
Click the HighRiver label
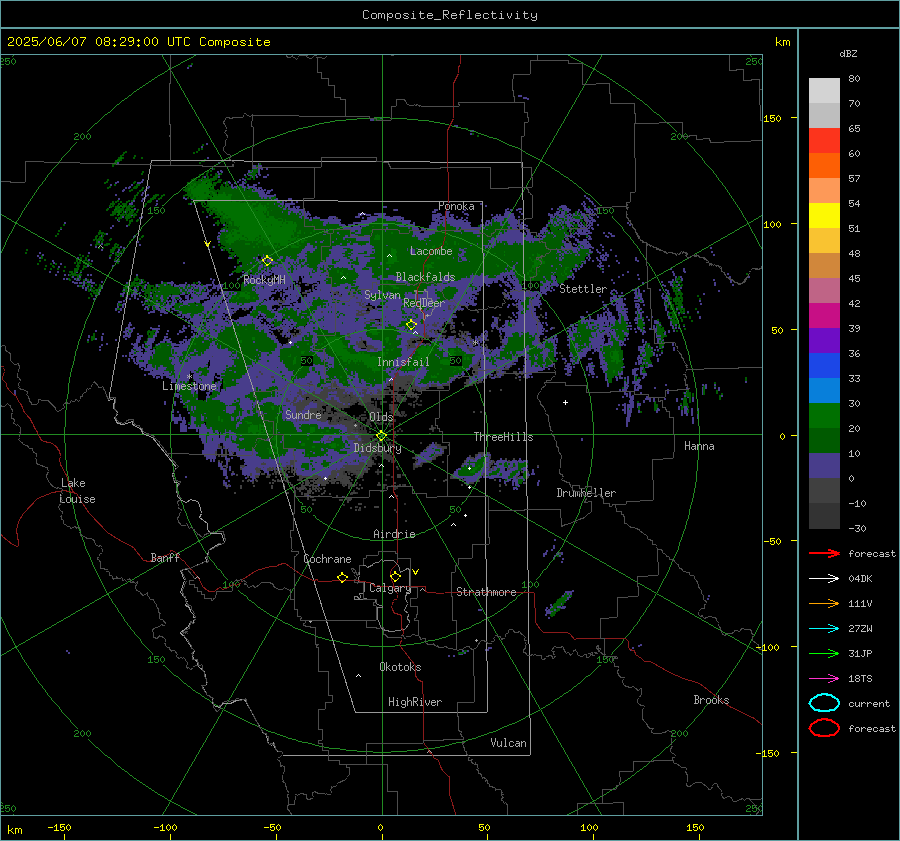pos(415,702)
